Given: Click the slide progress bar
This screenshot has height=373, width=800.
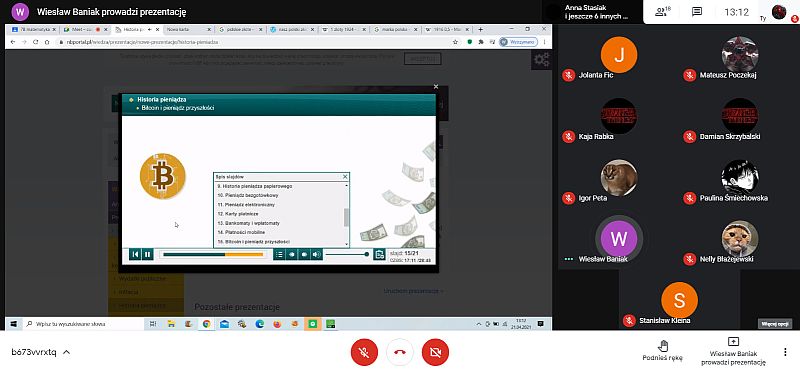Looking at the screenshot, I should point(213,254).
